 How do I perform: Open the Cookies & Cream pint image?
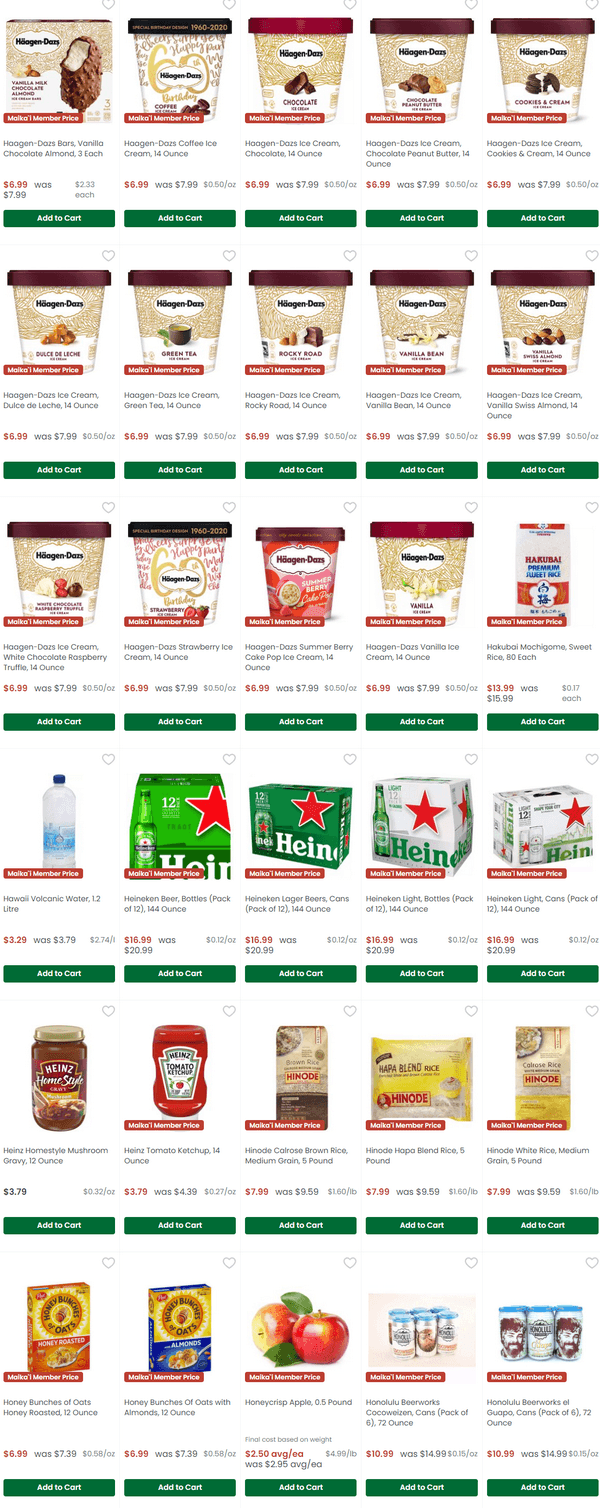(543, 63)
